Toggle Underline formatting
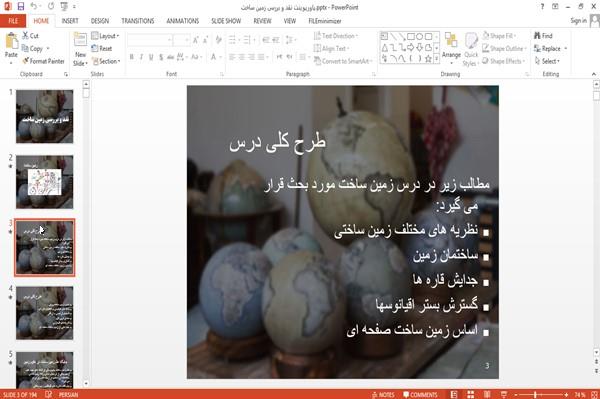The width and height of the screenshot is (600, 399). pos(151,57)
